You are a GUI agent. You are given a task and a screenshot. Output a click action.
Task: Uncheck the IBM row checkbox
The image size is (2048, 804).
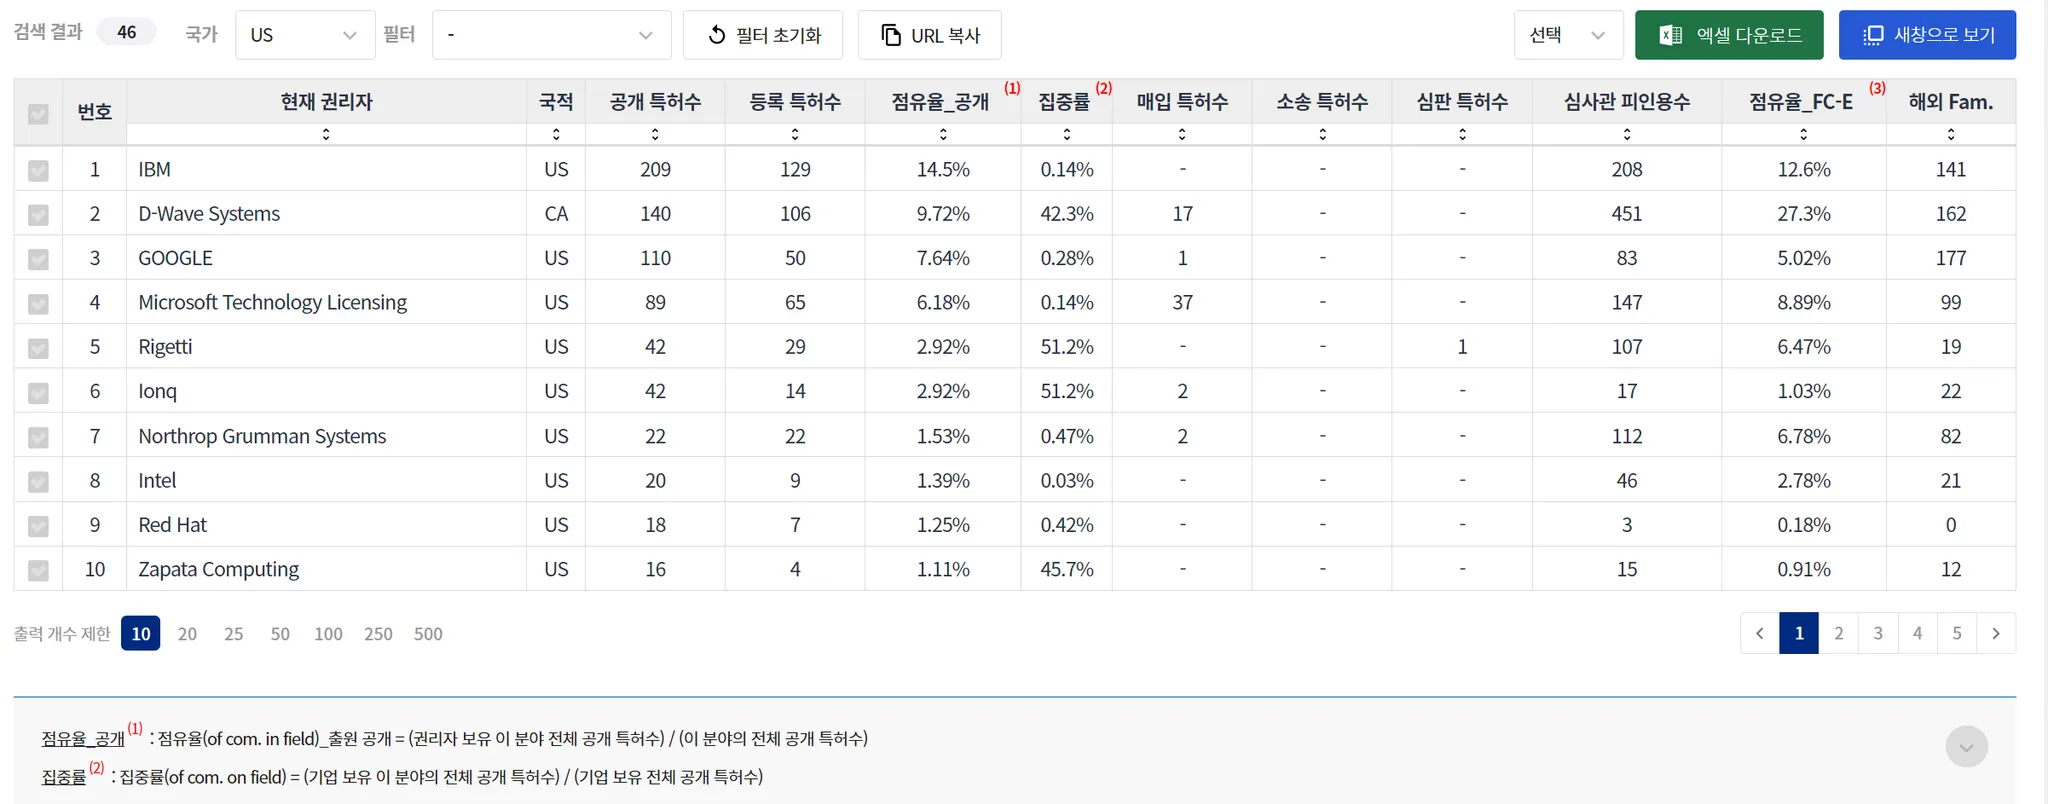(x=38, y=170)
